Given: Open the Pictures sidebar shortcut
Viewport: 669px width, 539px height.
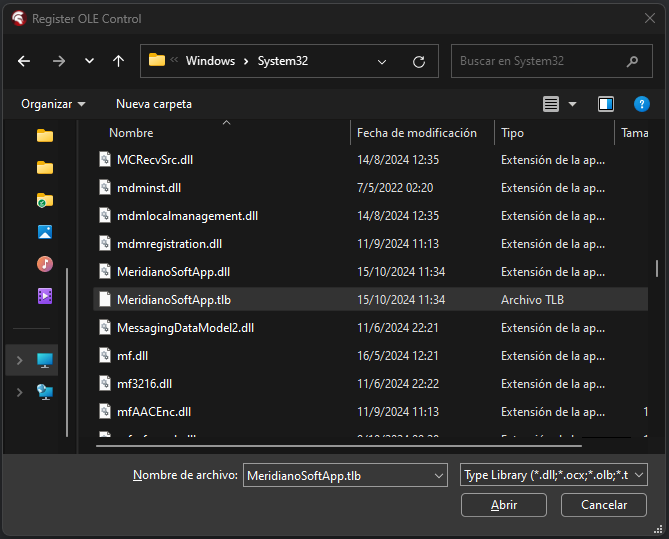Looking at the screenshot, I should [45, 232].
